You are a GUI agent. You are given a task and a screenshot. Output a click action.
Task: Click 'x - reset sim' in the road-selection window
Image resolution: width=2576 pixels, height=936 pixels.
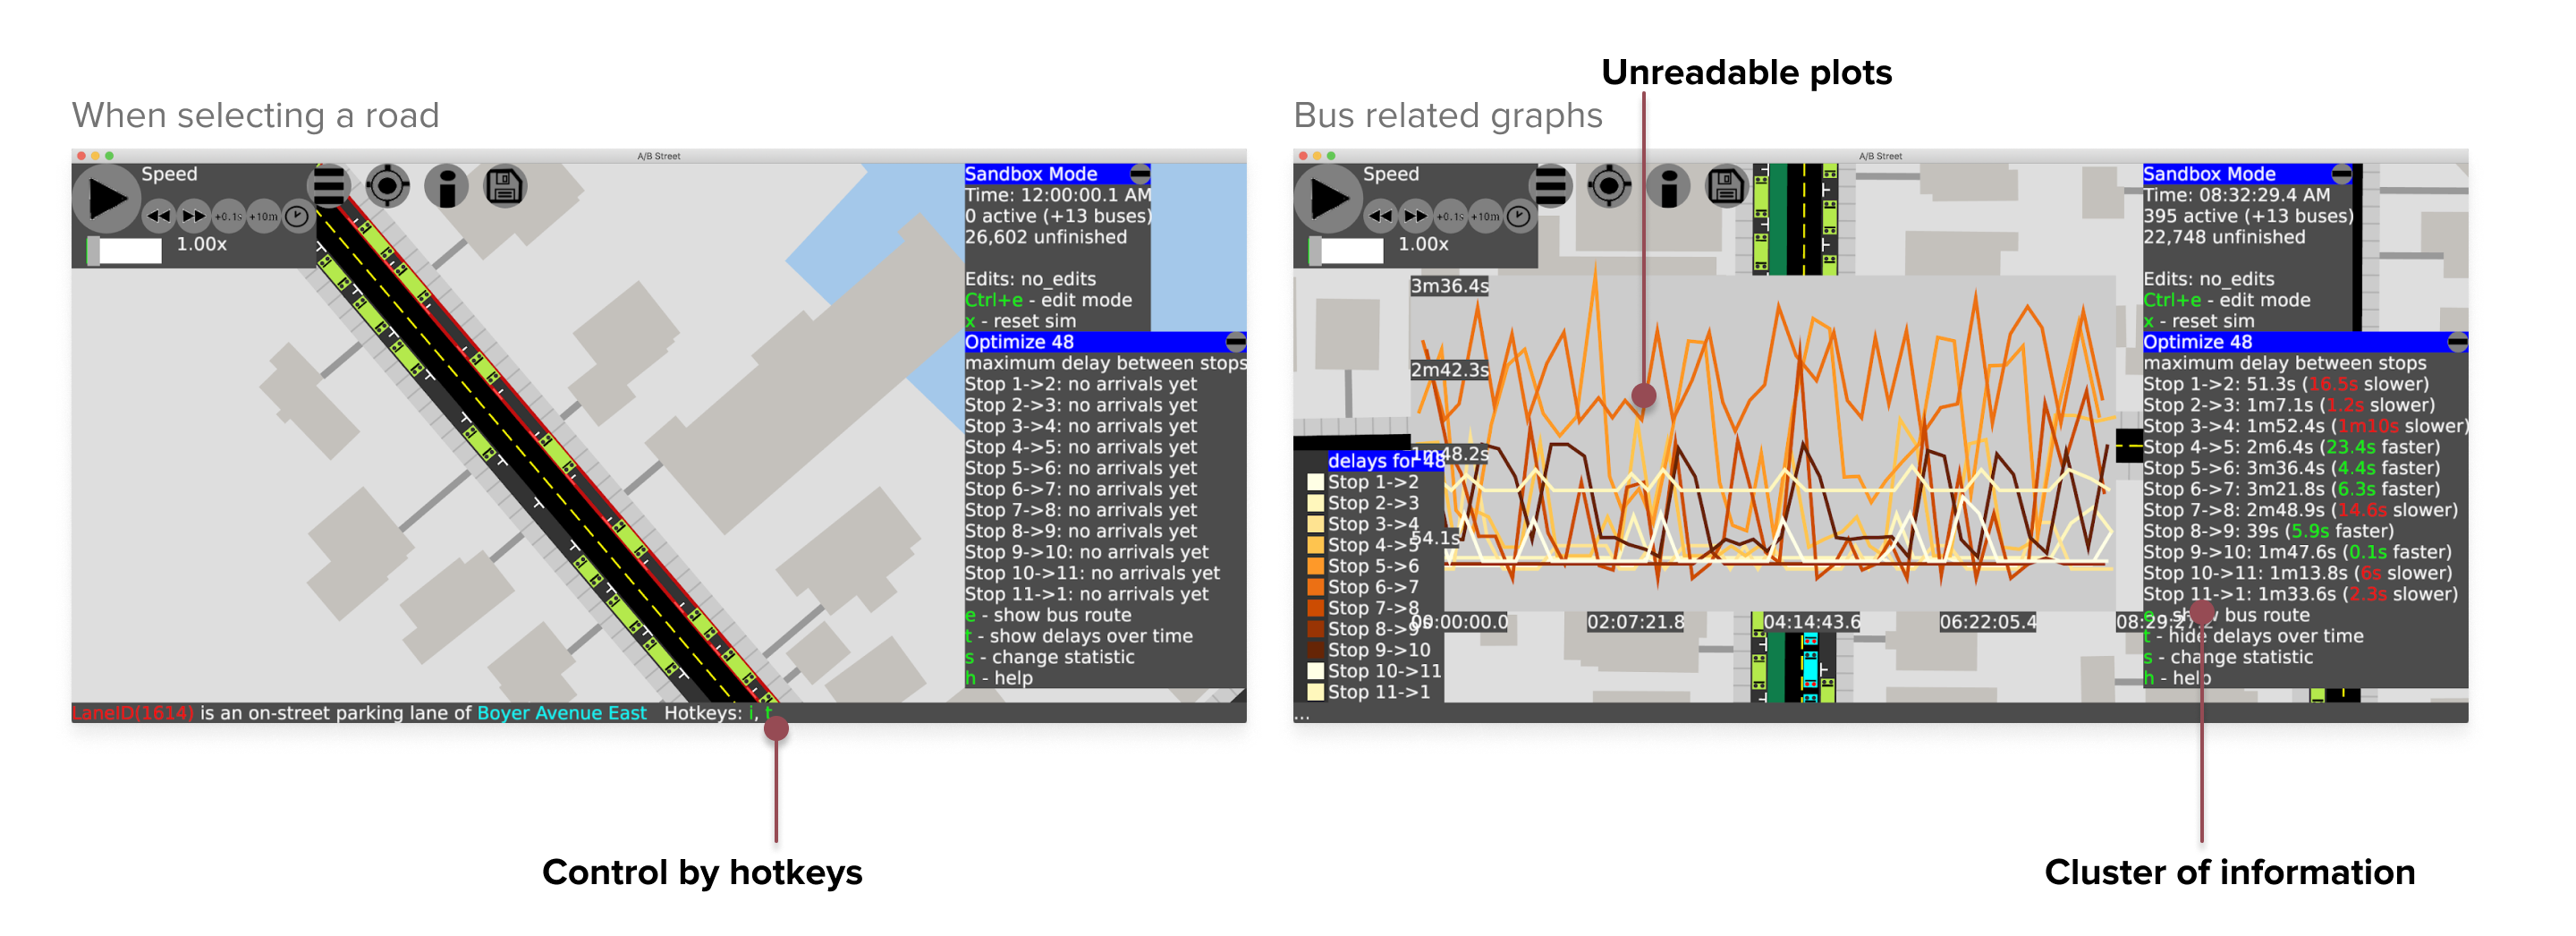pos(1020,321)
